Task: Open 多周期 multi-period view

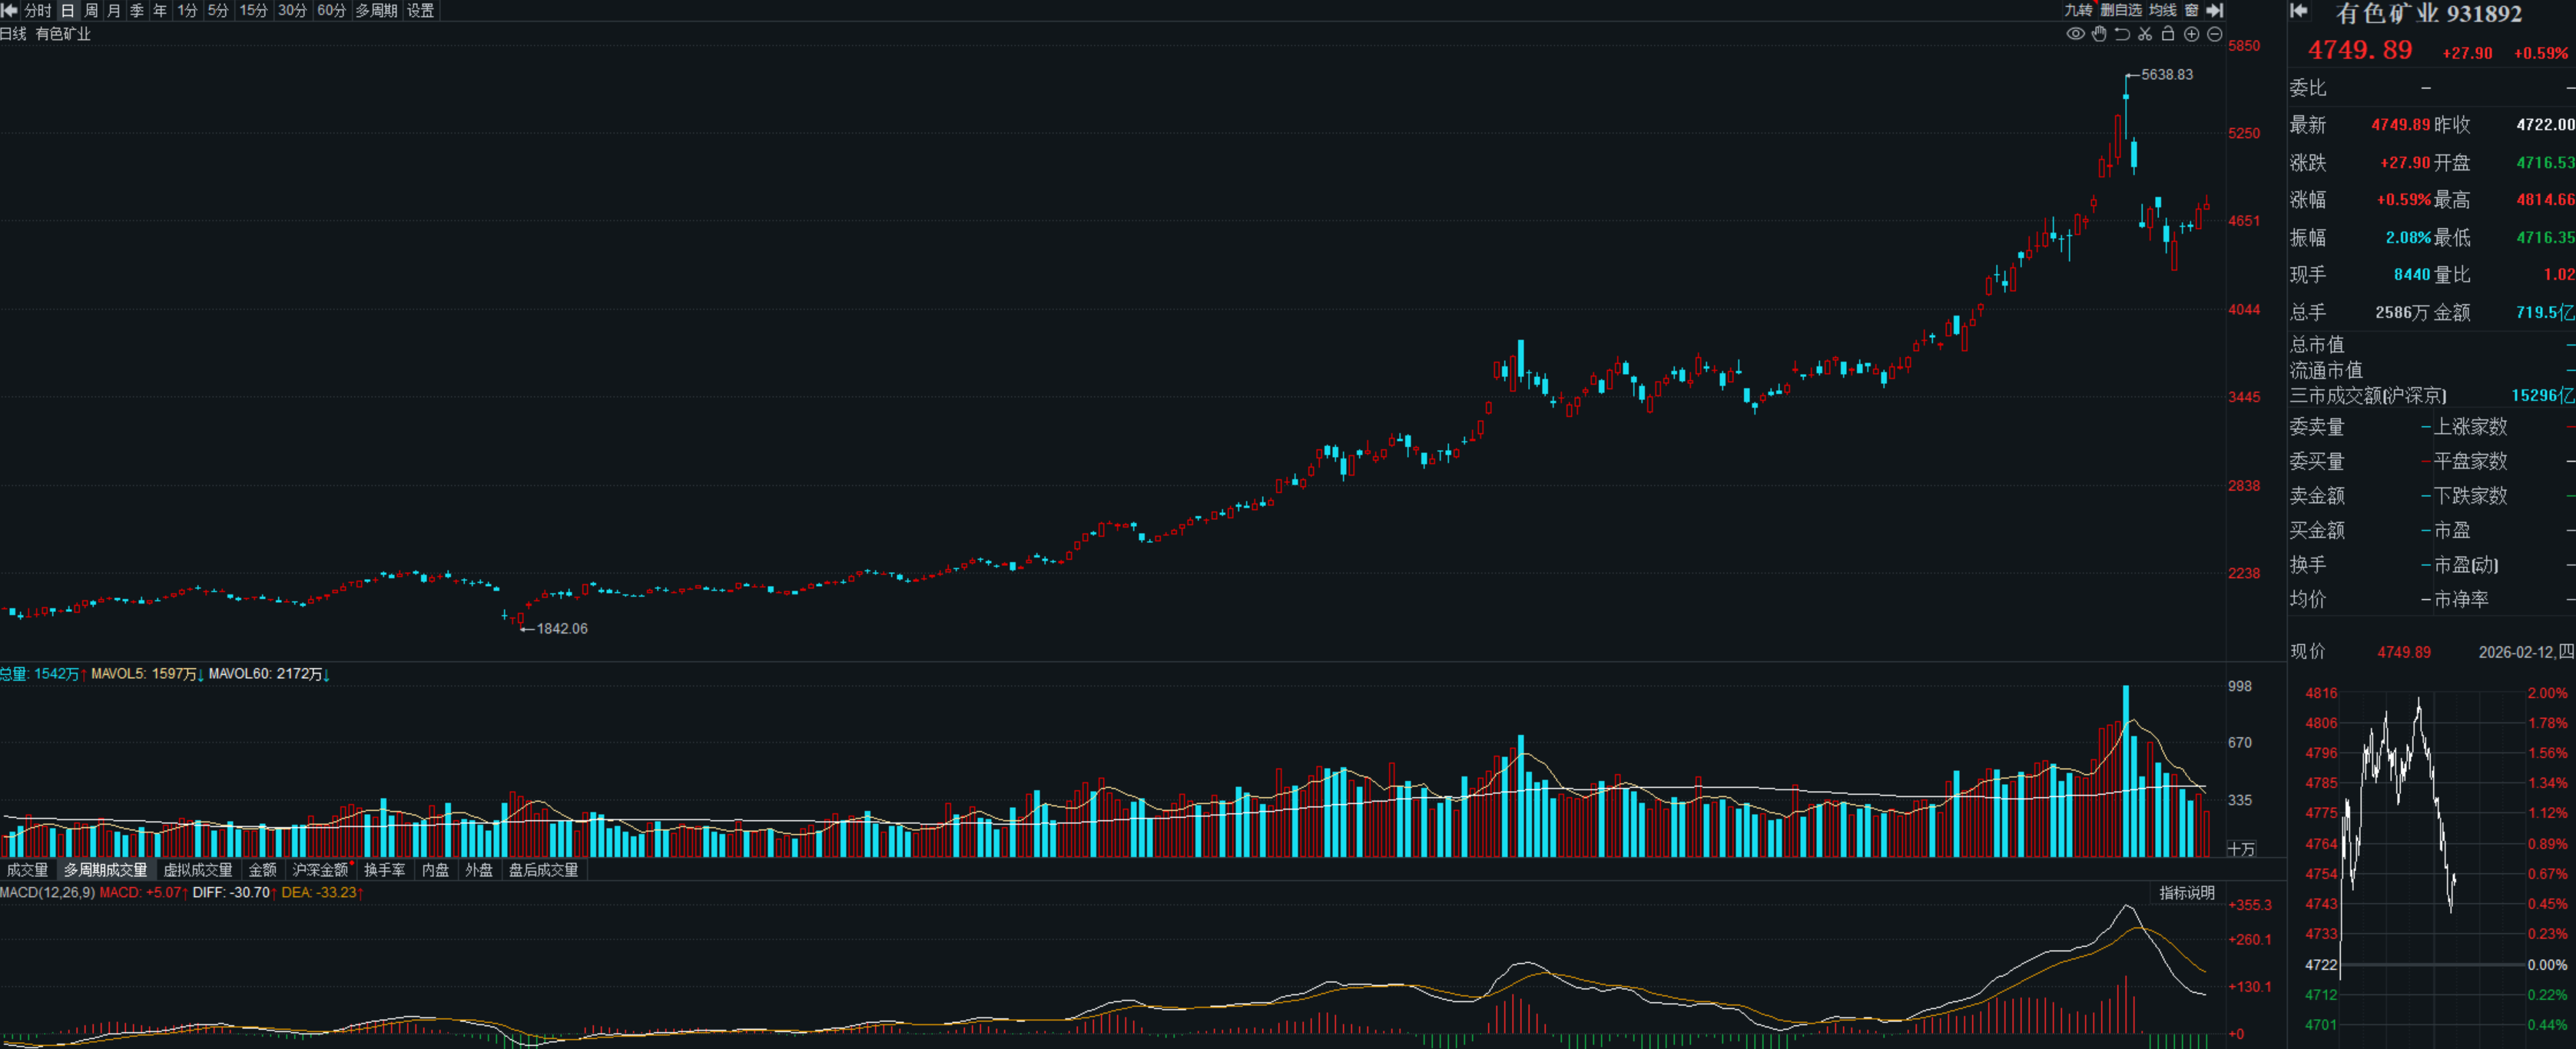Action: click(376, 10)
